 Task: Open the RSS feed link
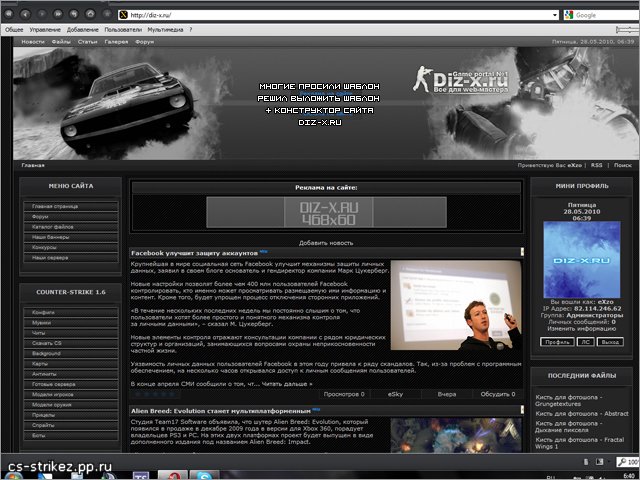coord(596,165)
